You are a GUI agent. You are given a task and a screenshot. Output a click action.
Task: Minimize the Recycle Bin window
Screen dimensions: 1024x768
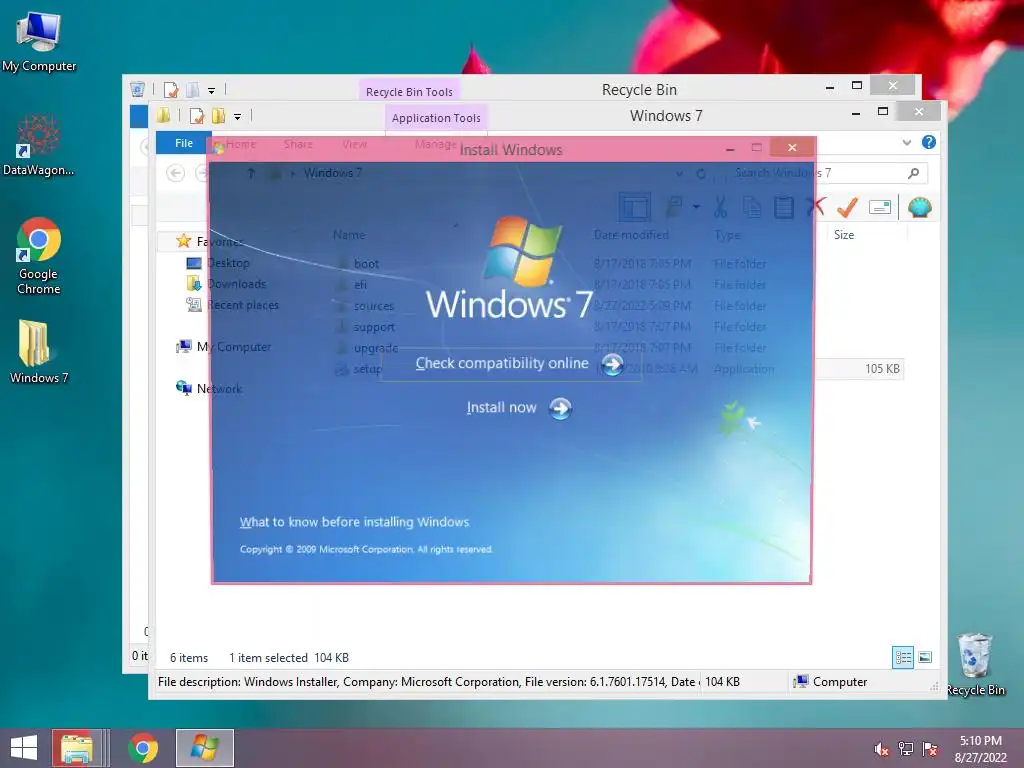point(830,87)
